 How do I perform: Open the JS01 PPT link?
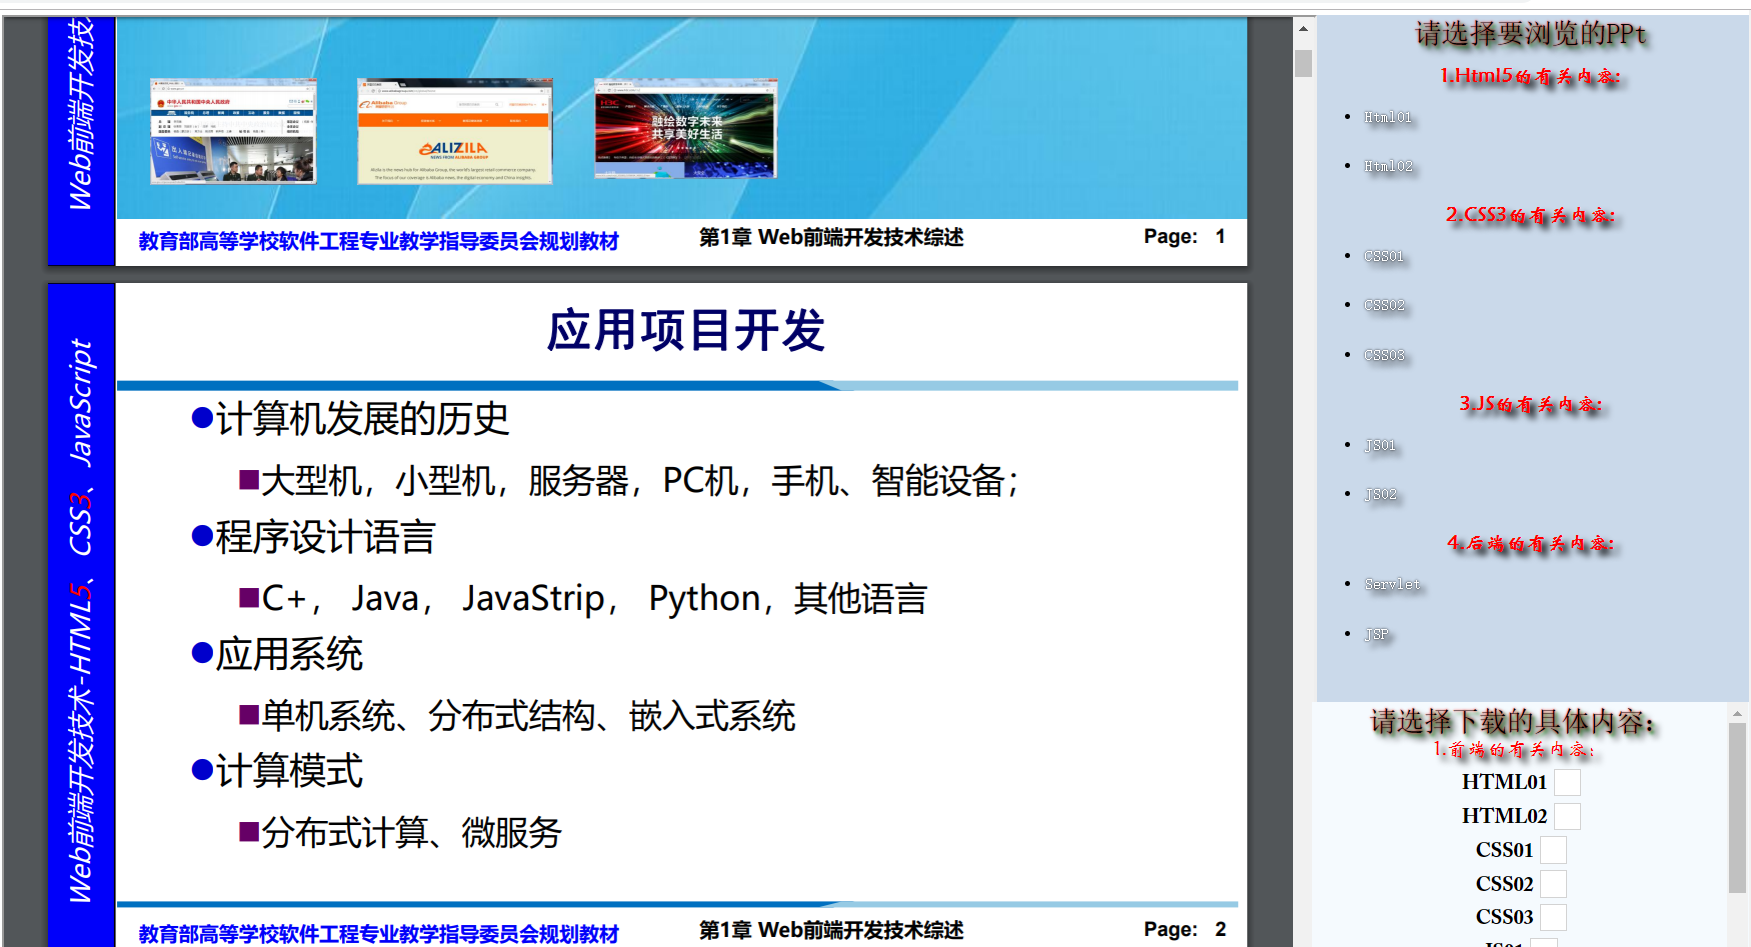click(1380, 445)
